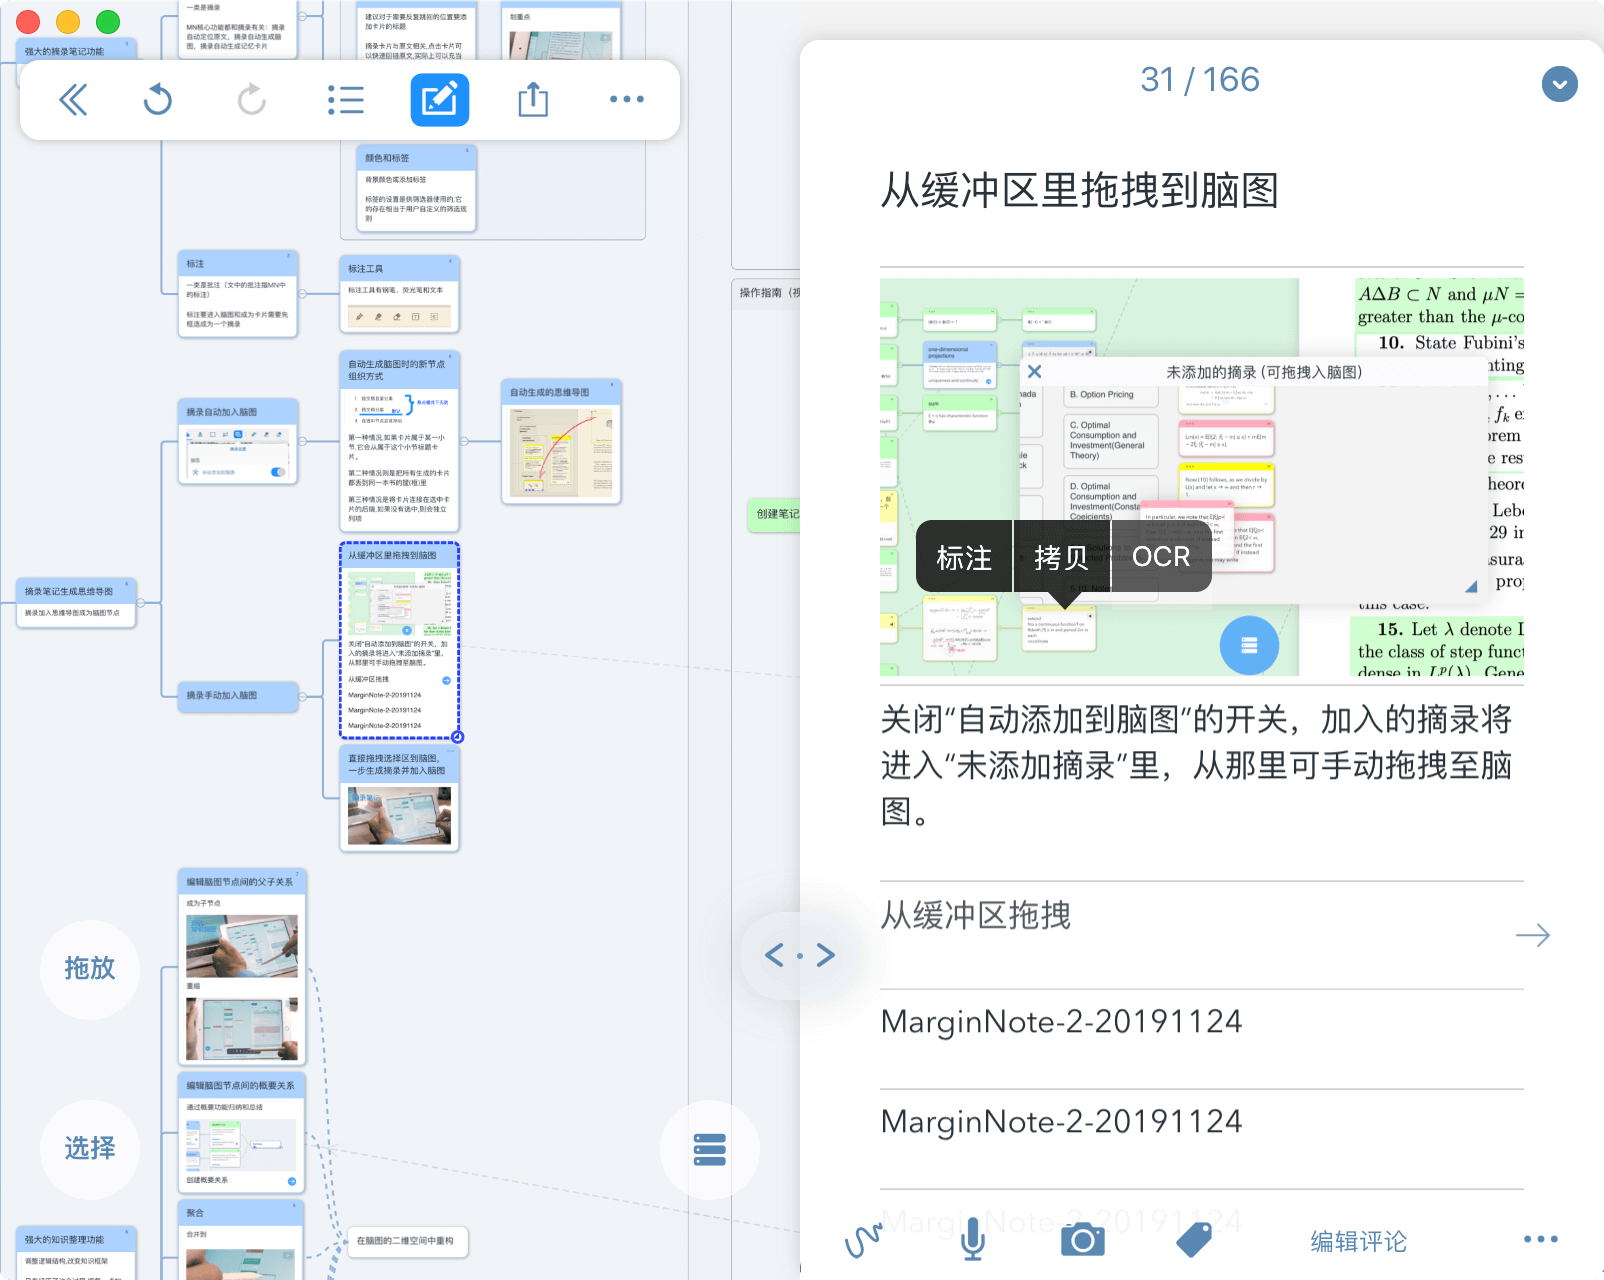The image size is (1604, 1280).
Task: Toggle edit mode with the blue pencil icon
Action: [440, 99]
